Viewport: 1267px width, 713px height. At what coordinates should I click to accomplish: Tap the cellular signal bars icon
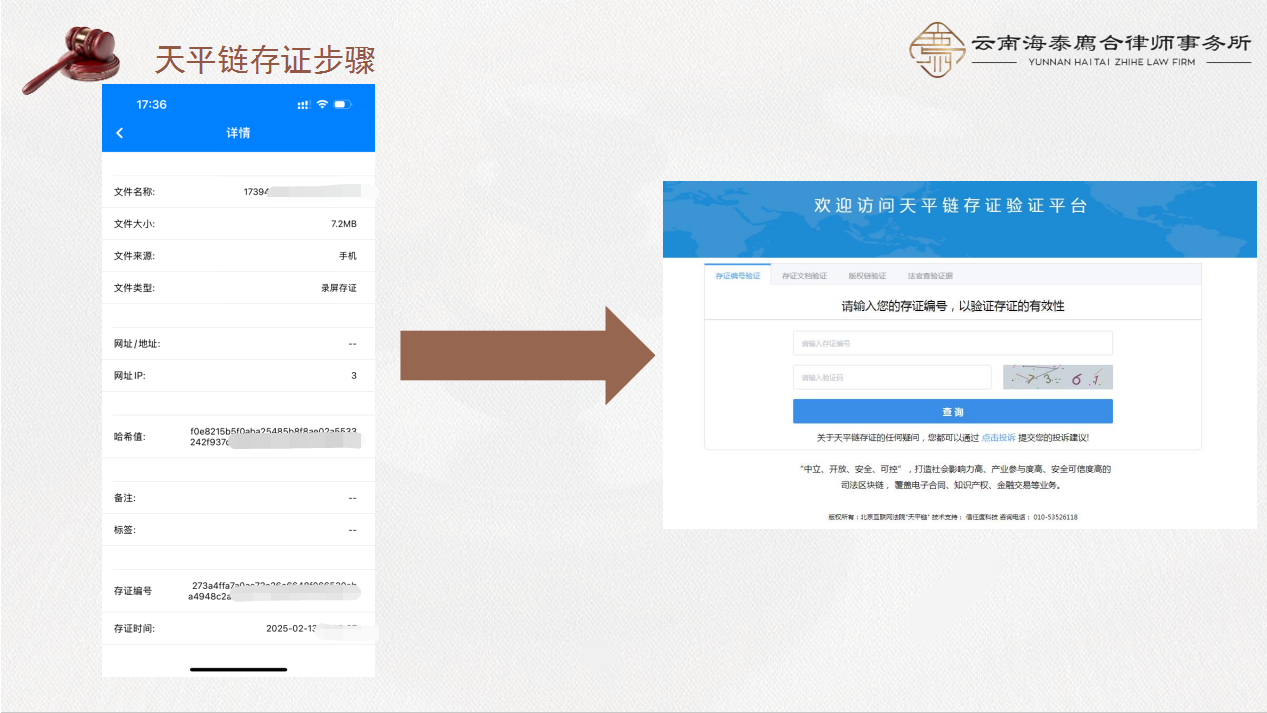(304, 105)
